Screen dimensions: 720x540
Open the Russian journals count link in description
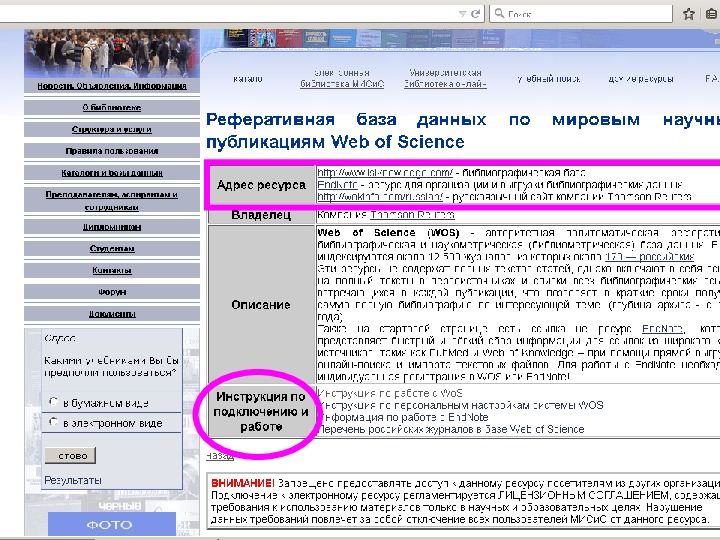click(649, 256)
